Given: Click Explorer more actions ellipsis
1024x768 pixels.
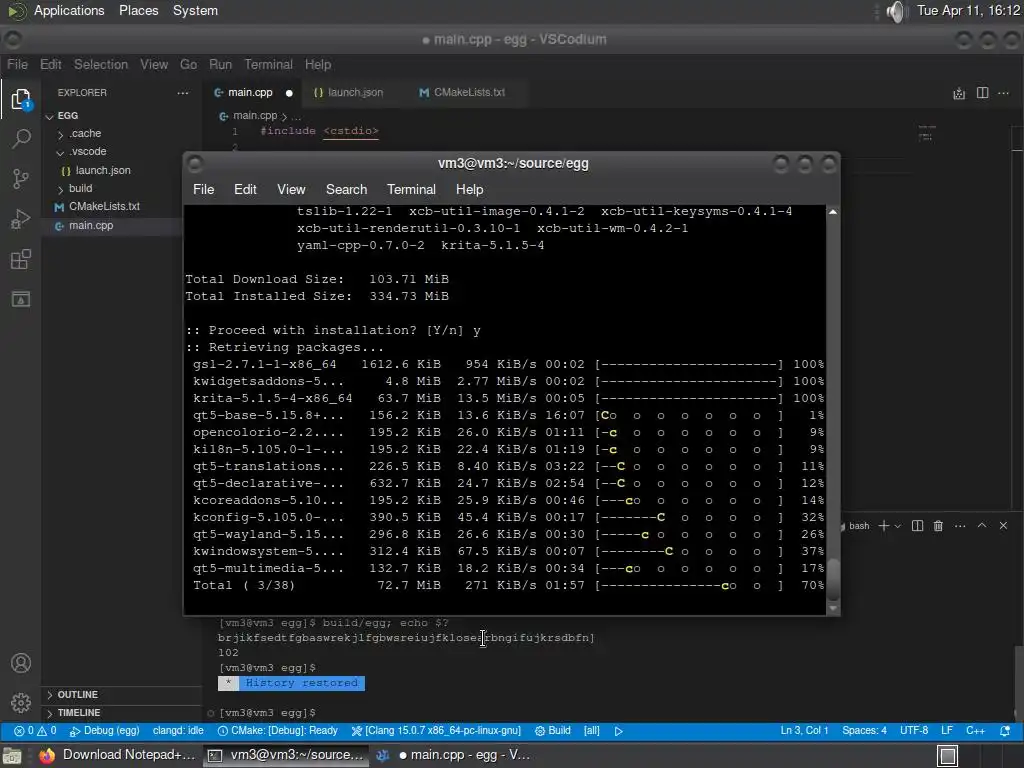Looking at the screenshot, I should click(x=183, y=93).
